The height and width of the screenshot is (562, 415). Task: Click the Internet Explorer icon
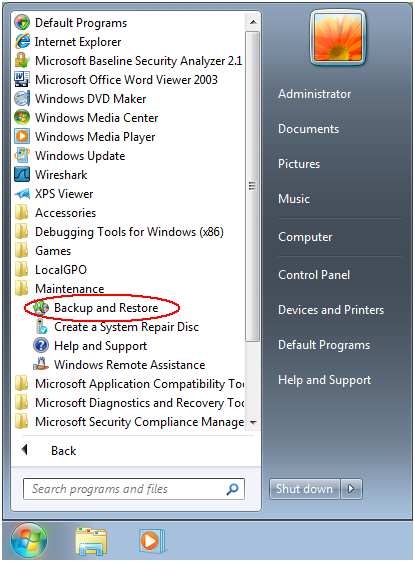click(x=22, y=42)
